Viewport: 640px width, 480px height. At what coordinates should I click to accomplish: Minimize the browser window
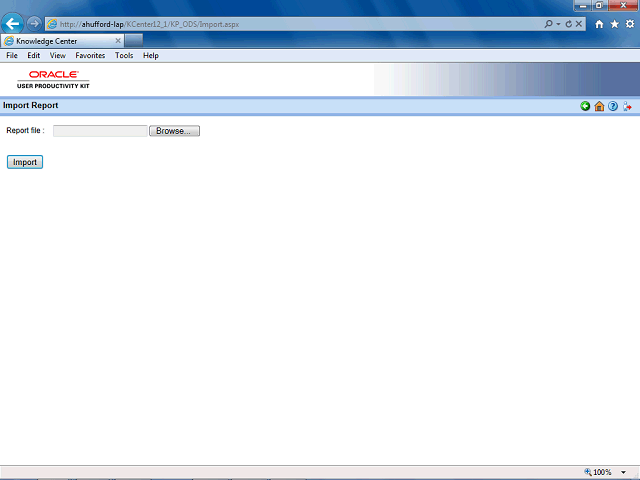click(582, 5)
